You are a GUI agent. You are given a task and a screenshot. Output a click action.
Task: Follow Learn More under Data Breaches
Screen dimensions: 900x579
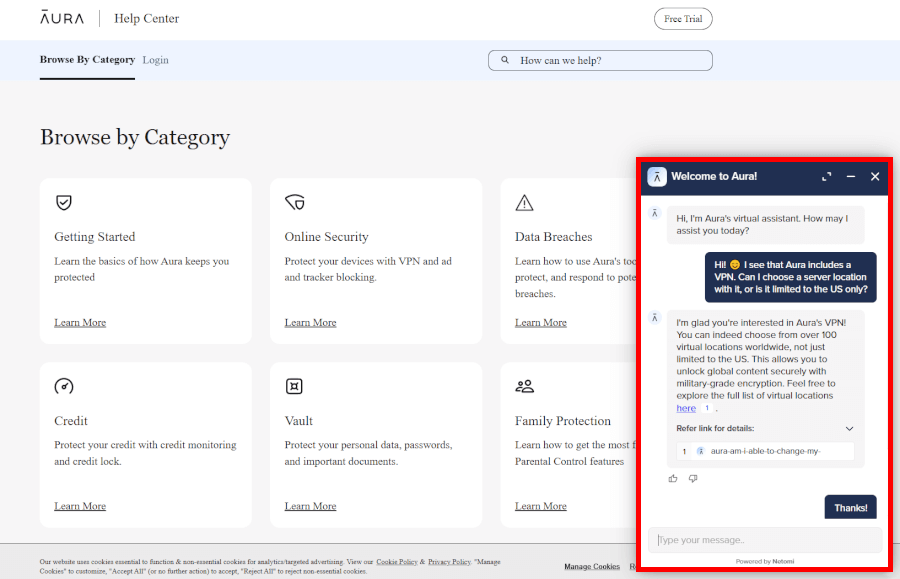coord(540,322)
